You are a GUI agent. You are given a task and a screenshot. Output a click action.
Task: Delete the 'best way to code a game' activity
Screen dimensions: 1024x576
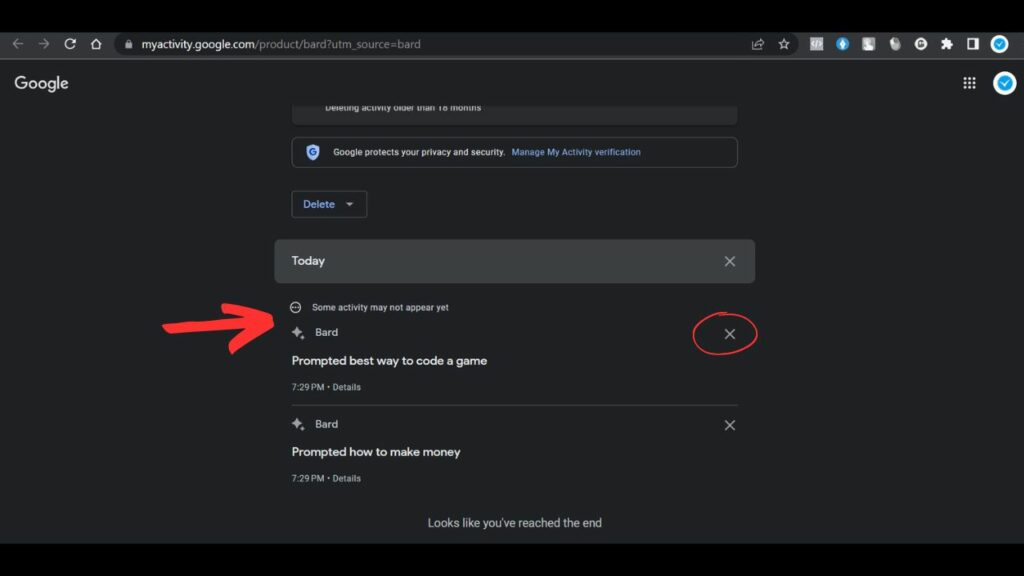coord(729,334)
